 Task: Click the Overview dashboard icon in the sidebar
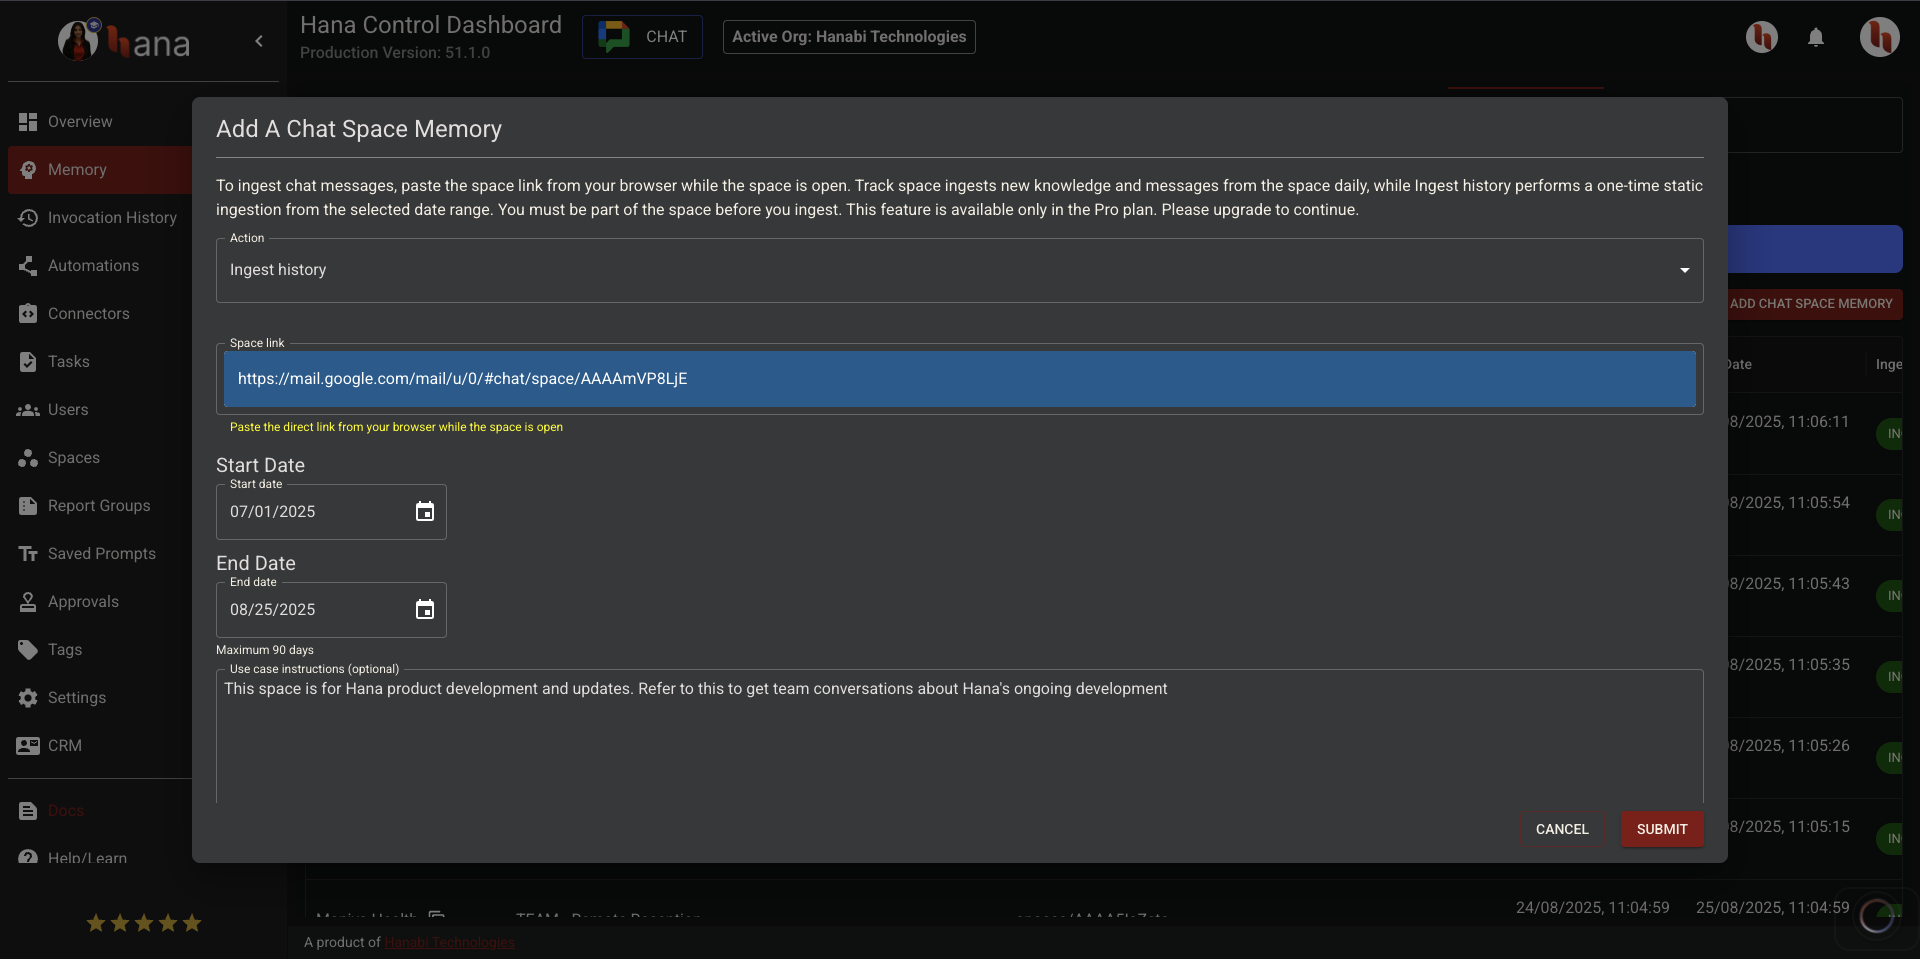point(28,122)
